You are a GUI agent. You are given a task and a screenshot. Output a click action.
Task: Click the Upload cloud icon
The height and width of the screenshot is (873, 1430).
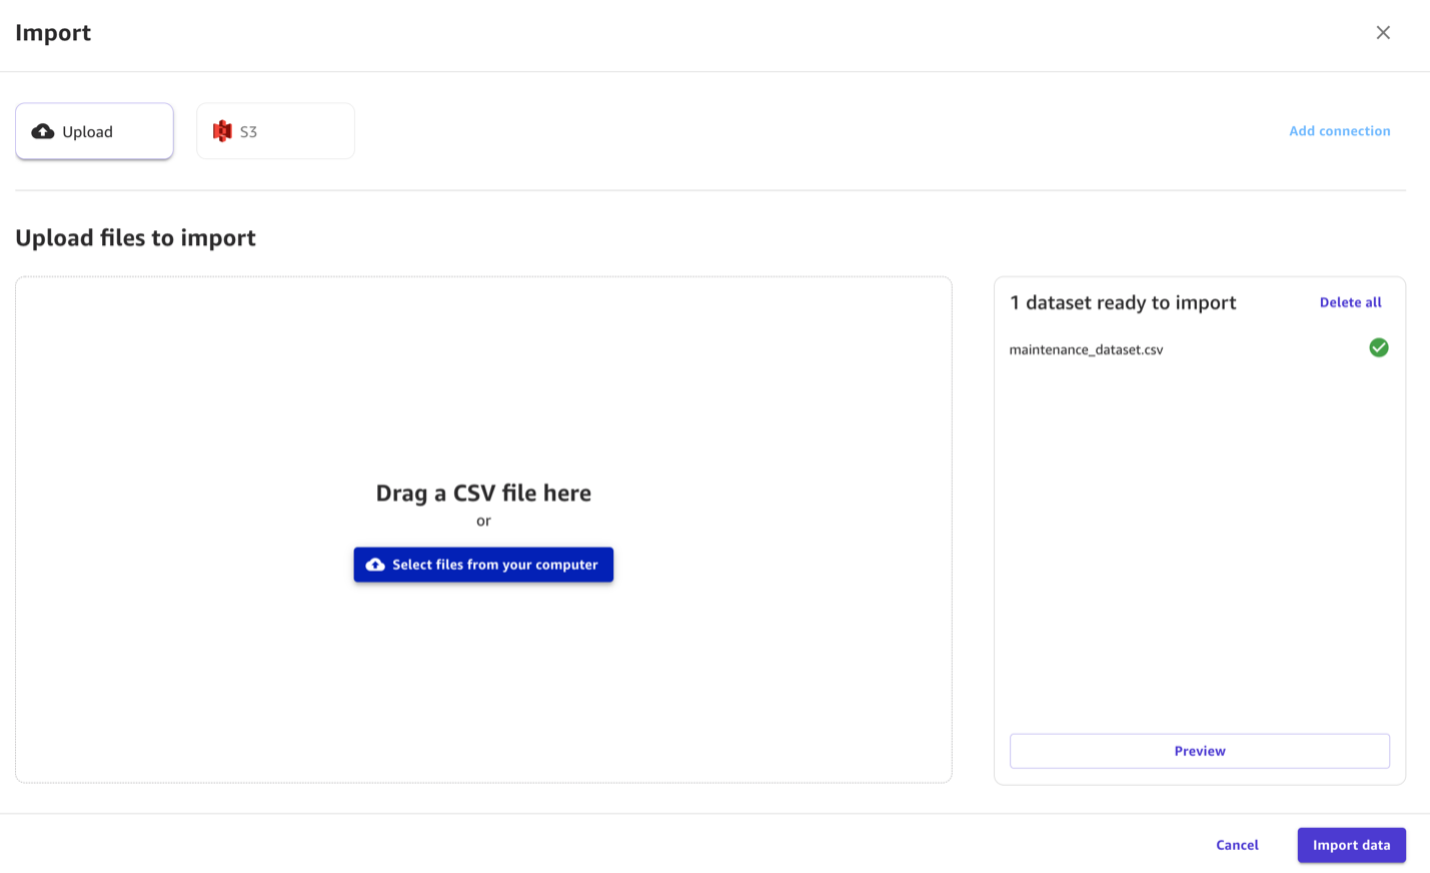point(43,130)
